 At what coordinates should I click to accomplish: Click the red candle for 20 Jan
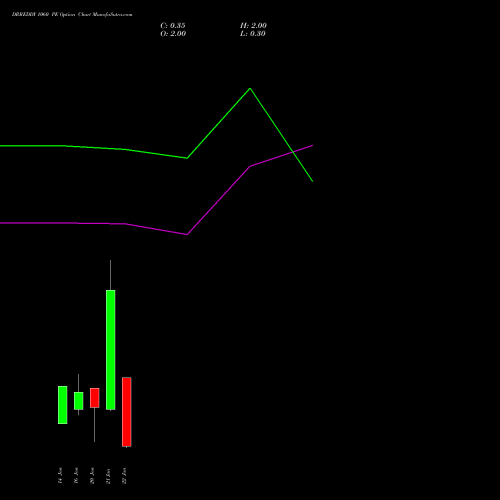(95, 398)
